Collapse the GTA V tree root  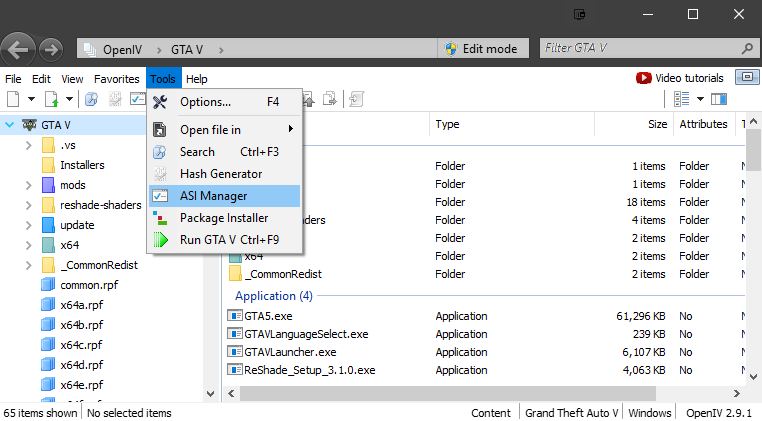pyautogui.click(x=9, y=125)
